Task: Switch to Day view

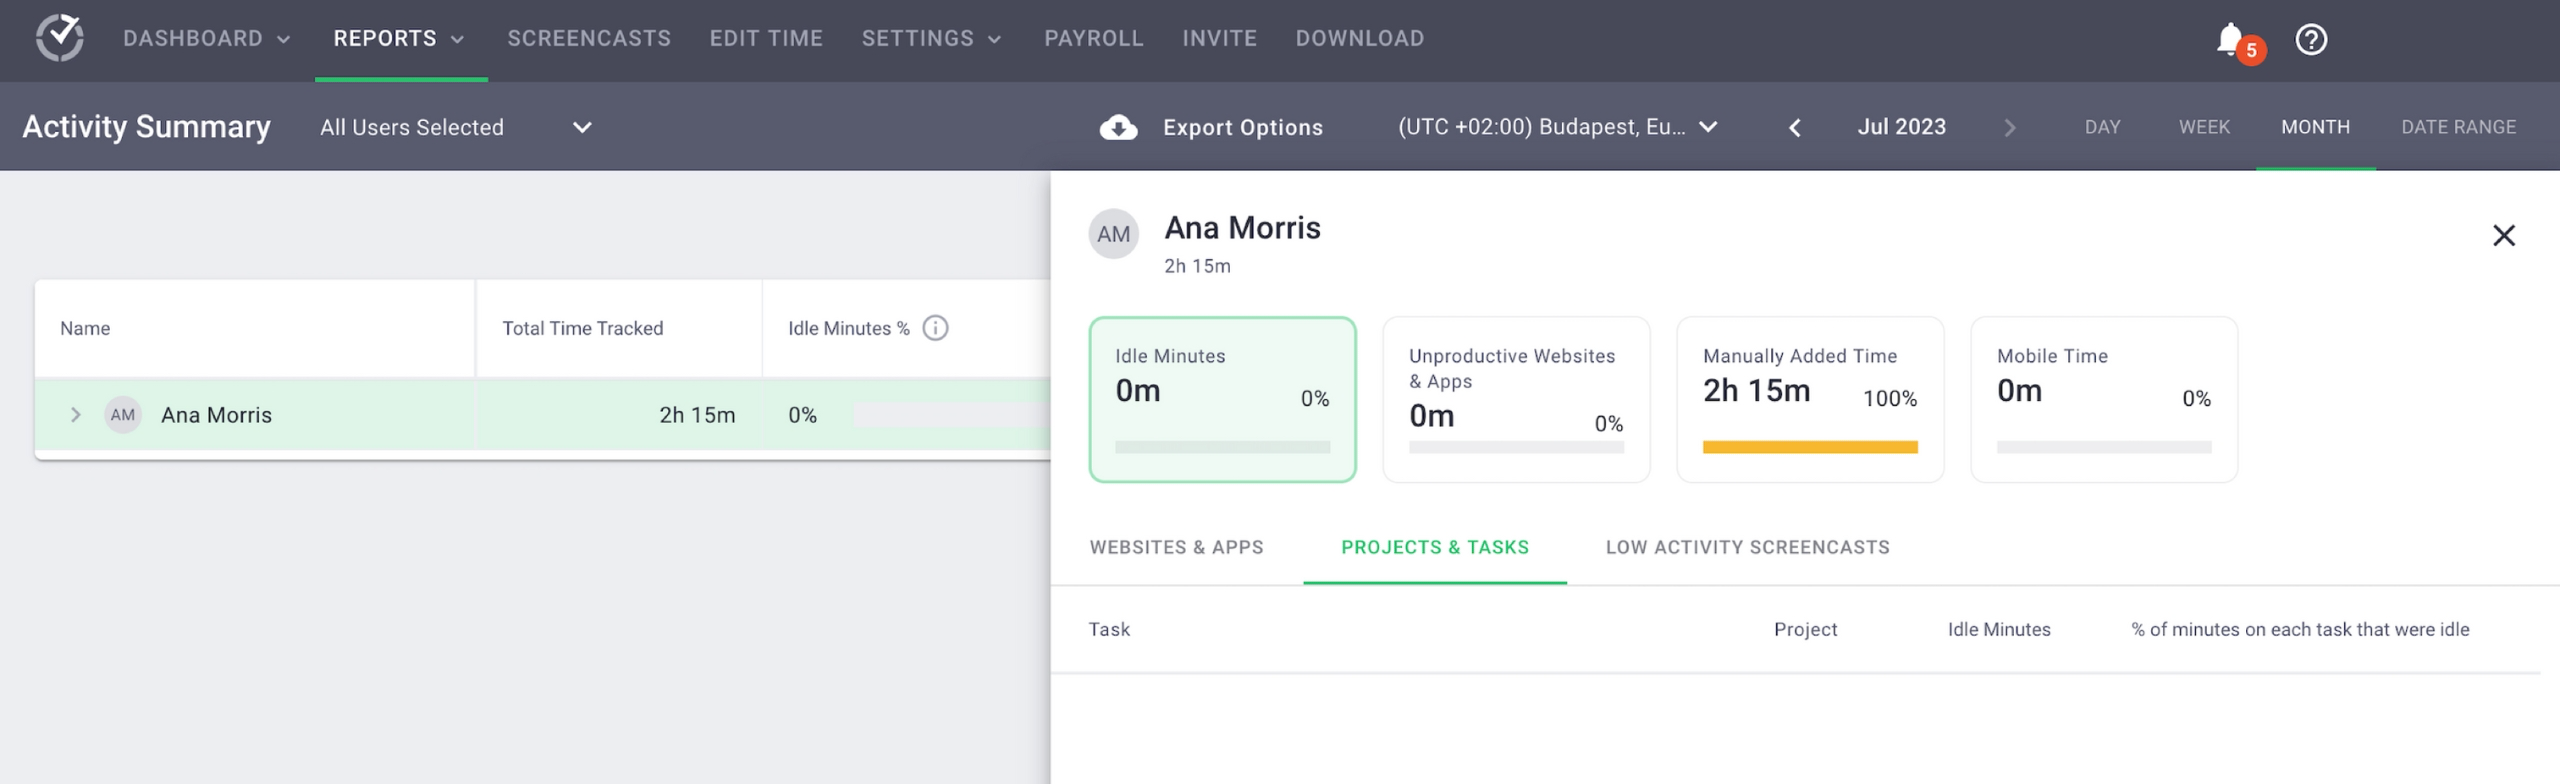Action: [2103, 127]
